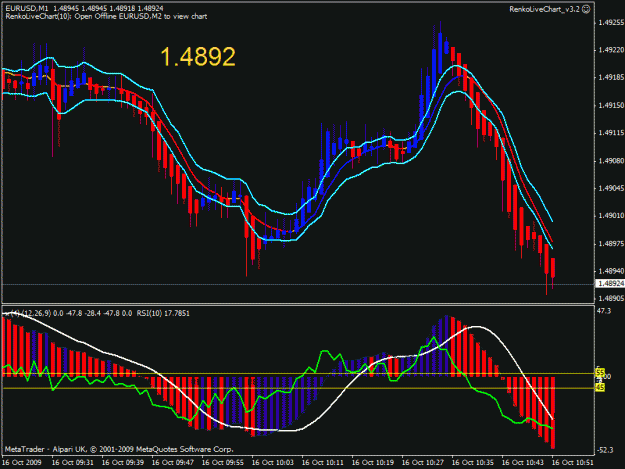Click the 1.49150 price scale label
Screen dimensions: 625x469
(x=611, y=105)
